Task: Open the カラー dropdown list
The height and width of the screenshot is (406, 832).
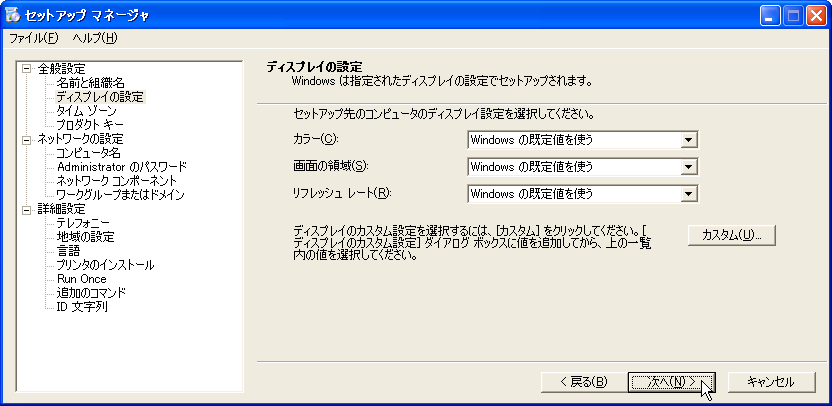Action: tap(687, 139)
